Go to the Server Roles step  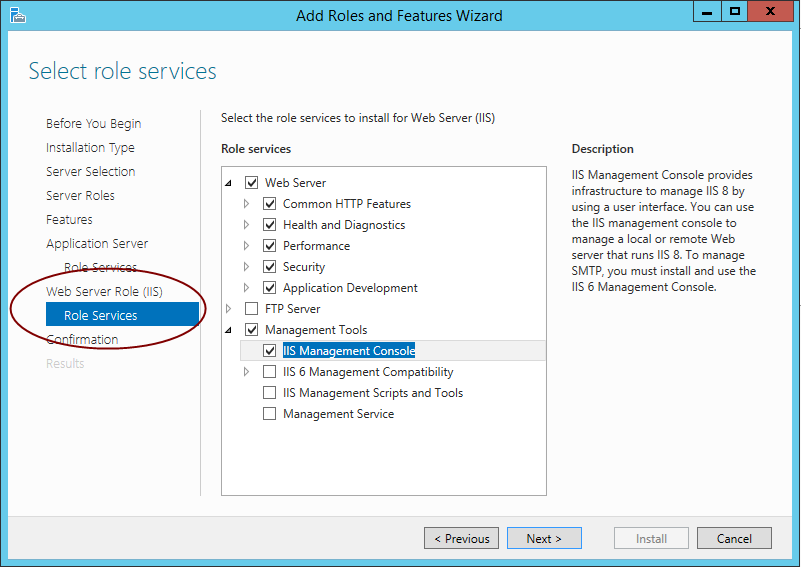click(x=80, y=196)
